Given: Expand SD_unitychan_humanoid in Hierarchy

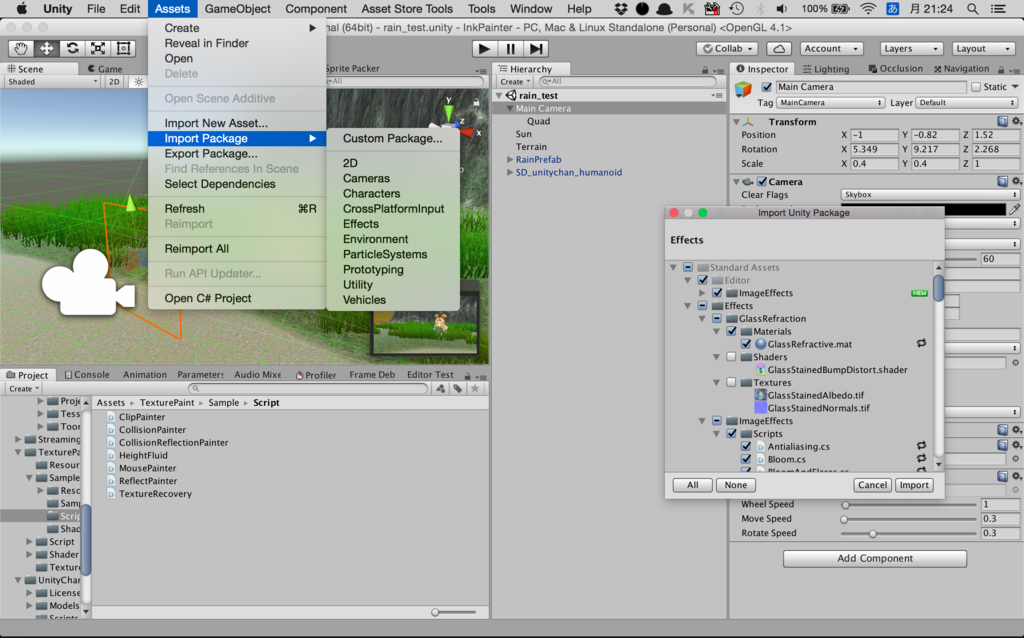Looking at the screenshot, I should pos(510,172).
